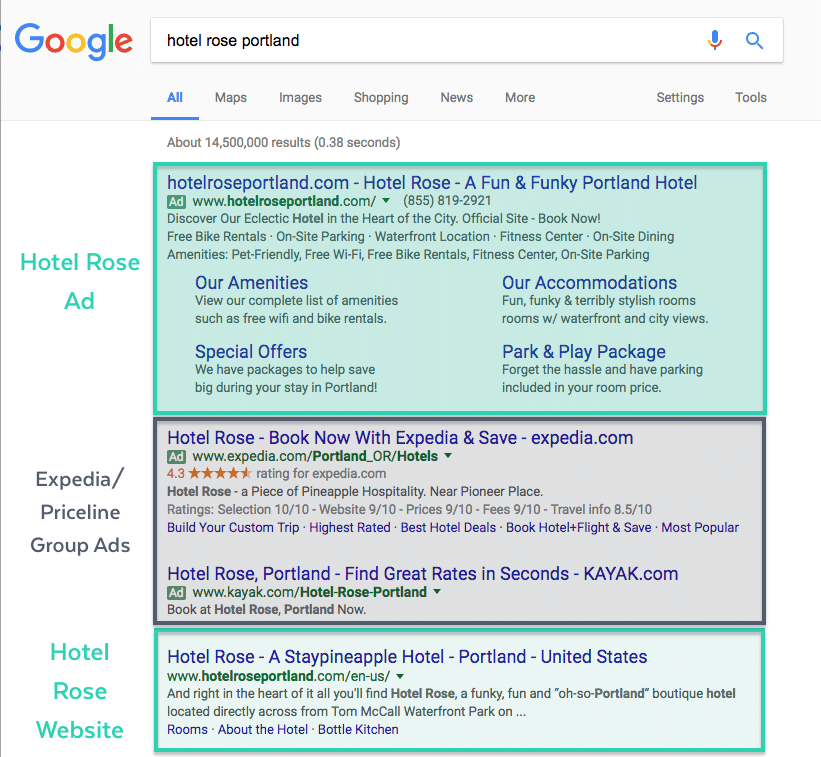Open 'Hotel Rose - A Staypineapple Hotel' result

tap(407, 656)
